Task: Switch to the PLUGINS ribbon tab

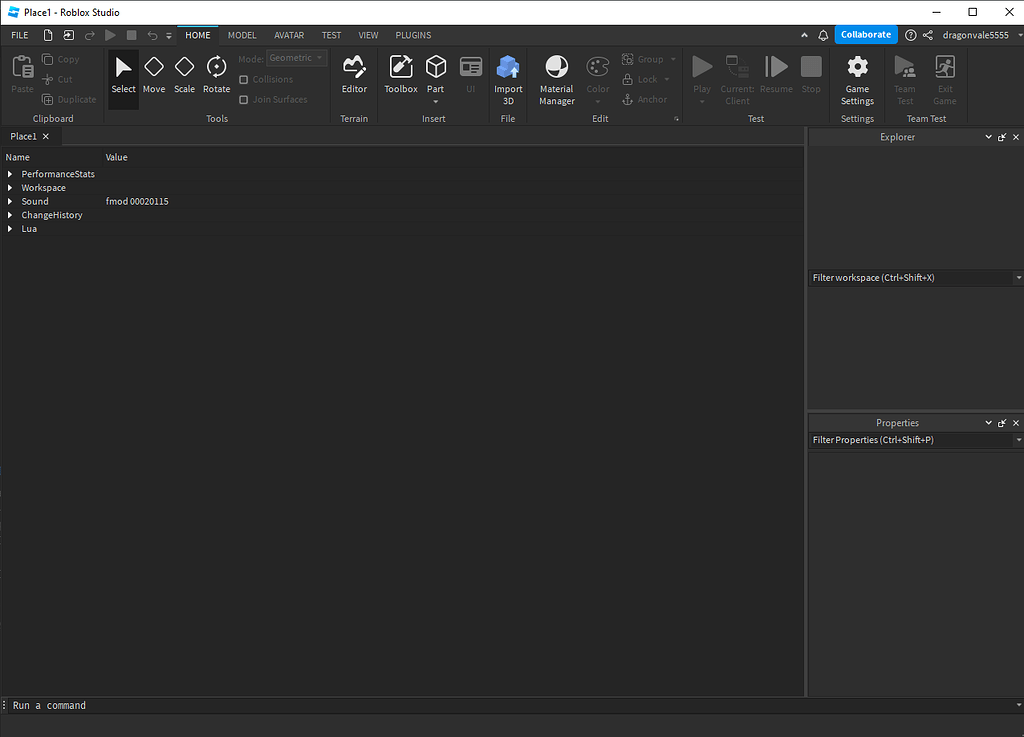Action: tap(413, 35)
